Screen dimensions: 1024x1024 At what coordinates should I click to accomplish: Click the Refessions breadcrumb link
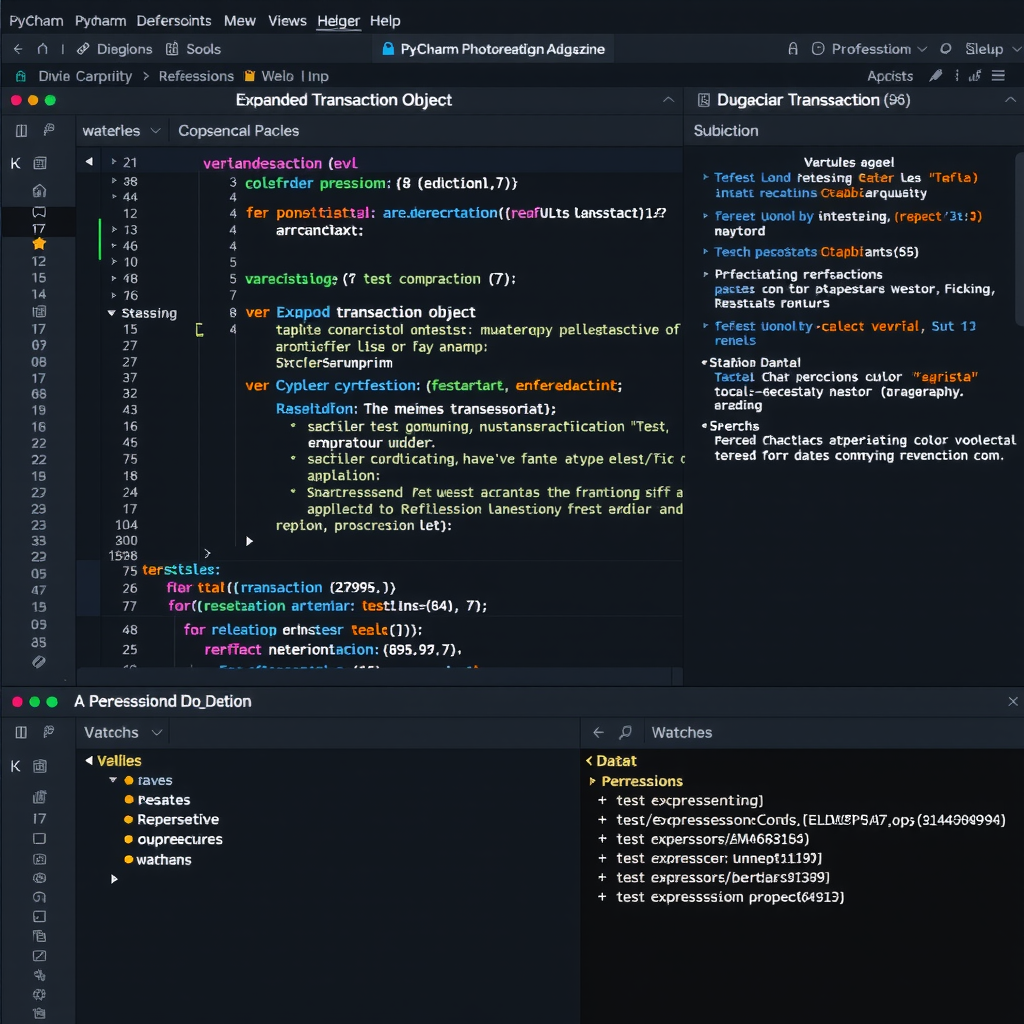click(x=196, y=75)
